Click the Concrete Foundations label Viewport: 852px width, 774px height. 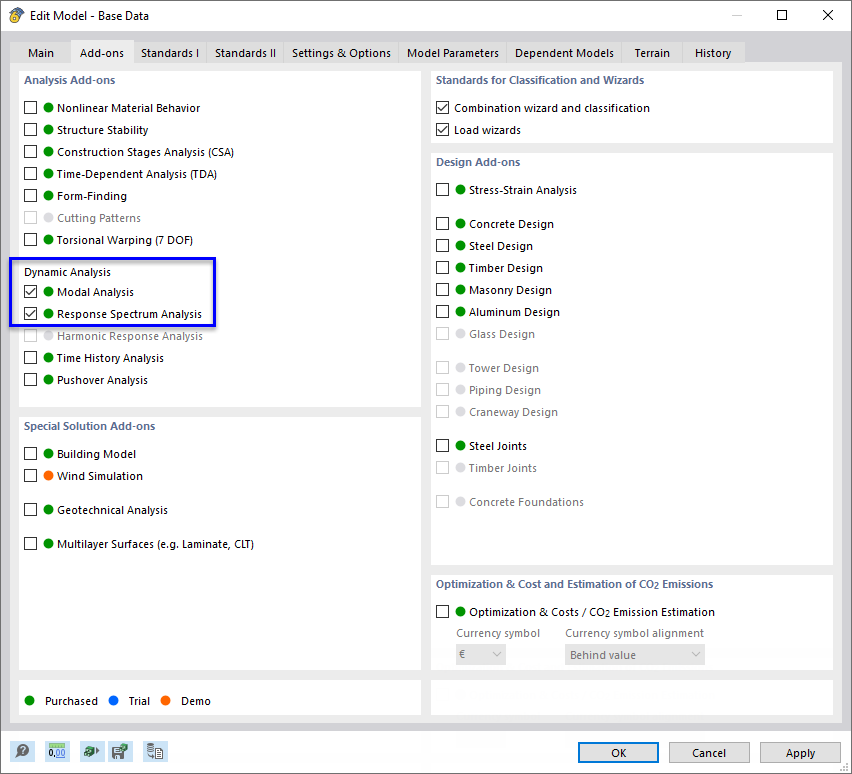pyautogui.click(x=527, y=502)
